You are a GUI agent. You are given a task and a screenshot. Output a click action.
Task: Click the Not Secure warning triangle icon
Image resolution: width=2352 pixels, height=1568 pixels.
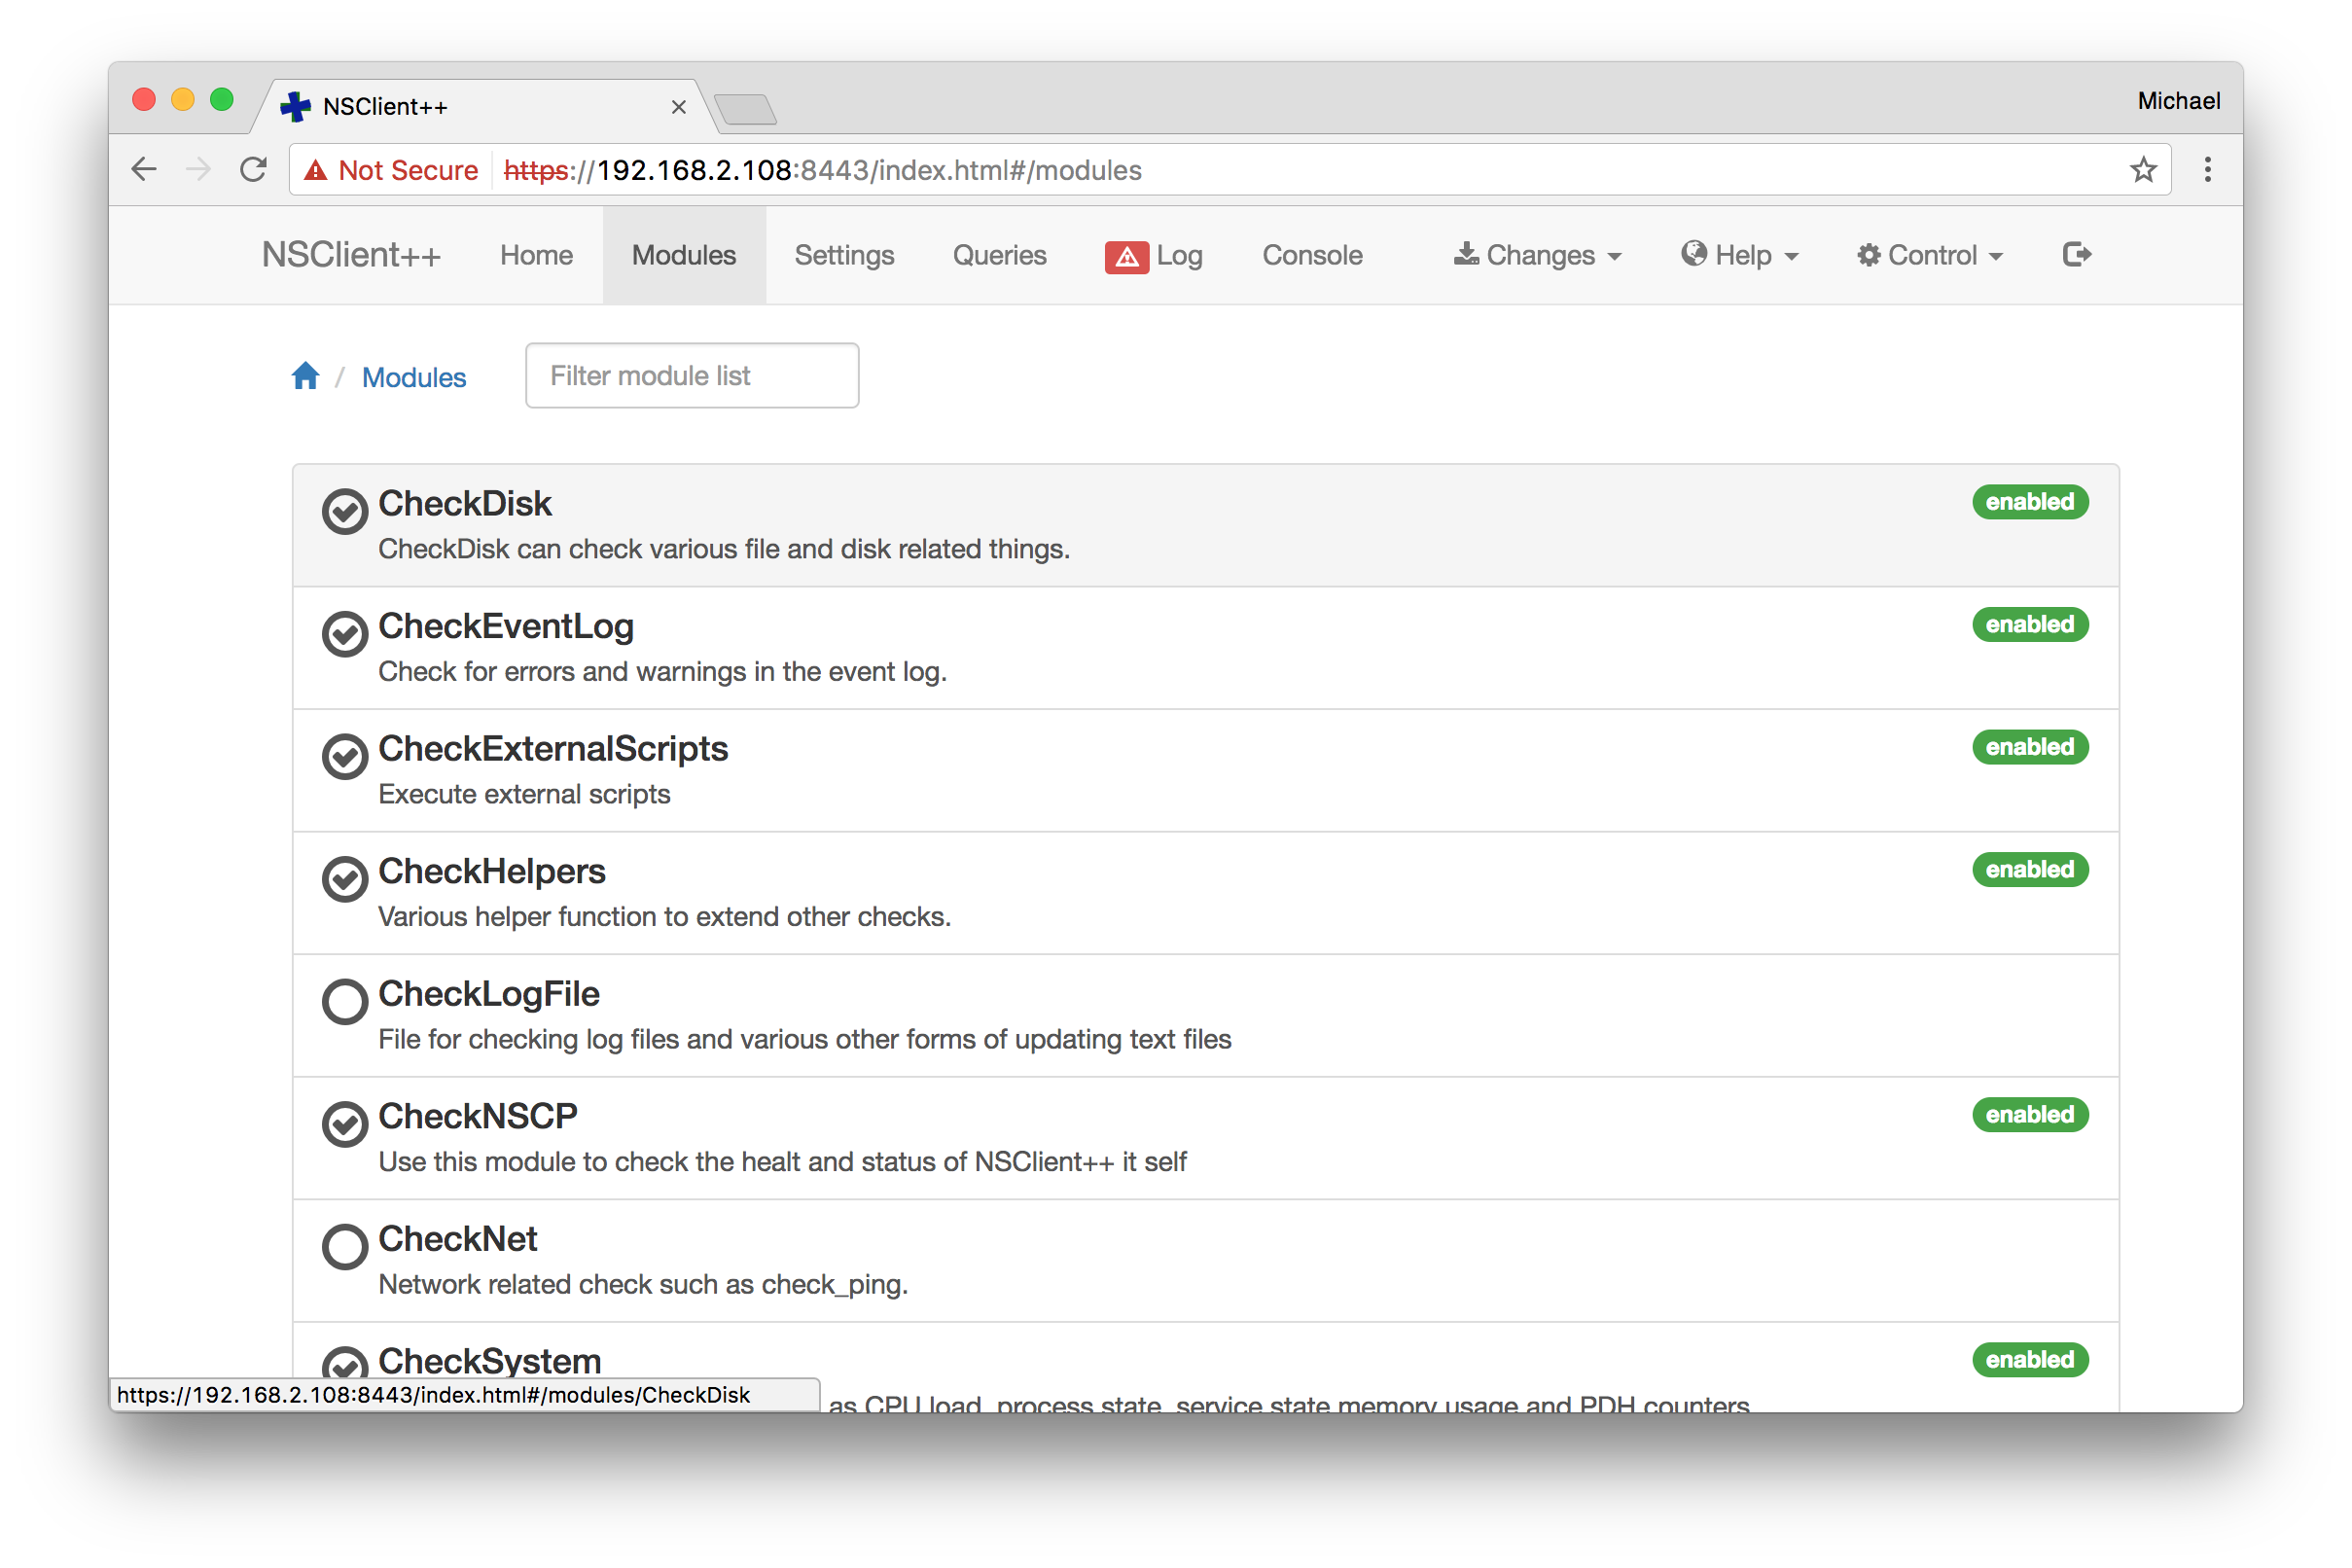tap(316, 171)
